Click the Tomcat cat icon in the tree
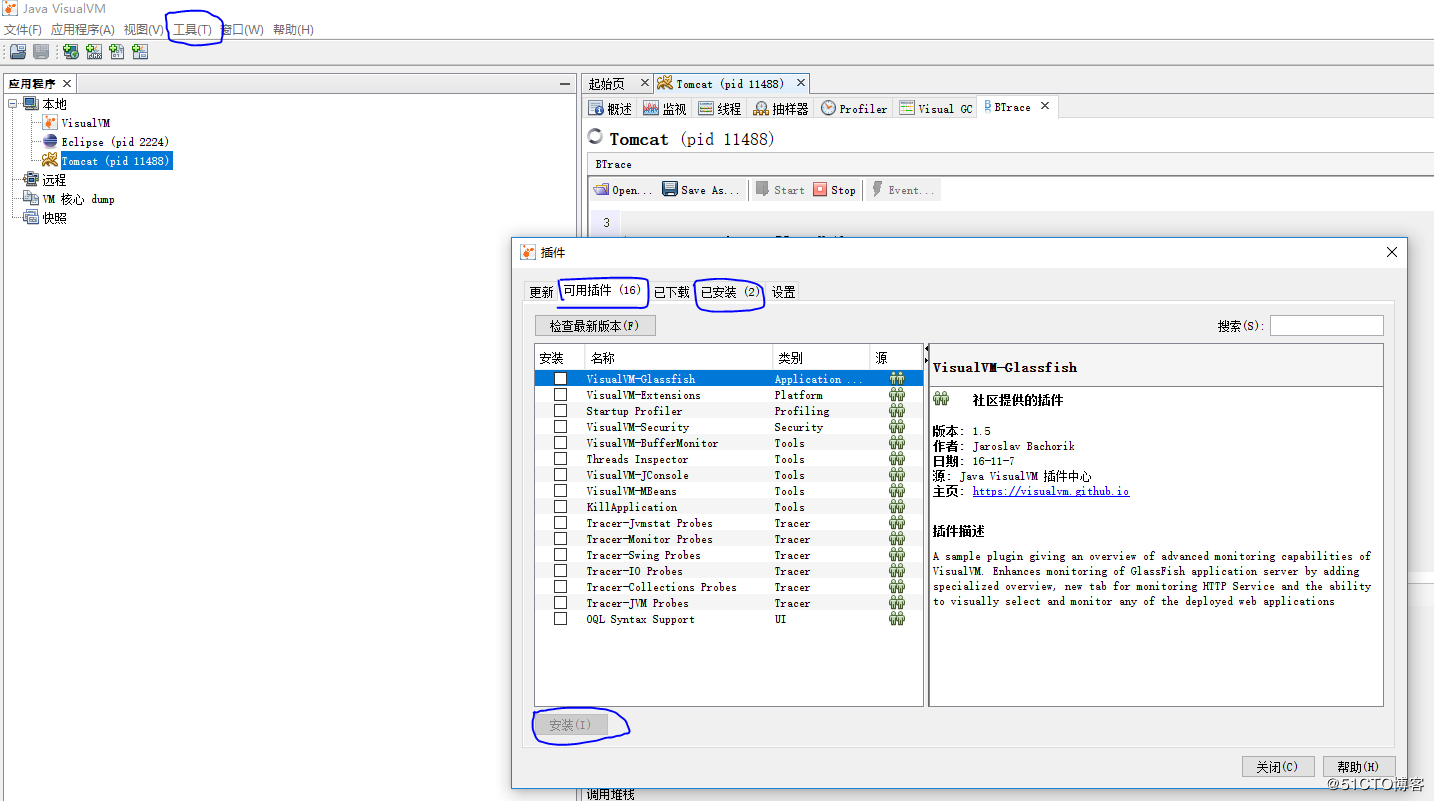The image size is (1434, 801). click(50, 160)
